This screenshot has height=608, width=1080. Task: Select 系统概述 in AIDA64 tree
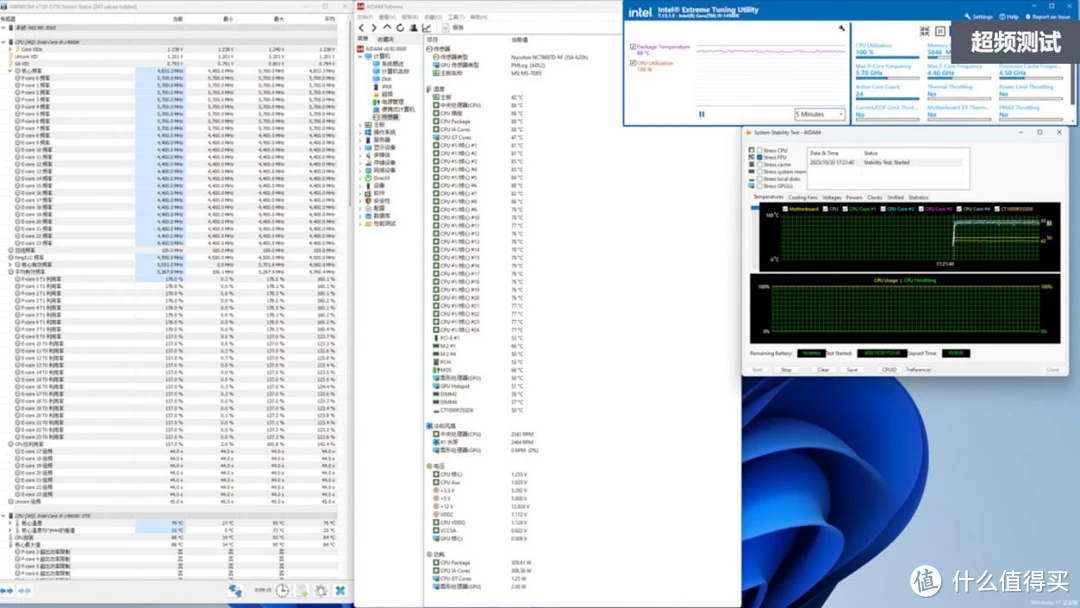(x=389, y=63)
